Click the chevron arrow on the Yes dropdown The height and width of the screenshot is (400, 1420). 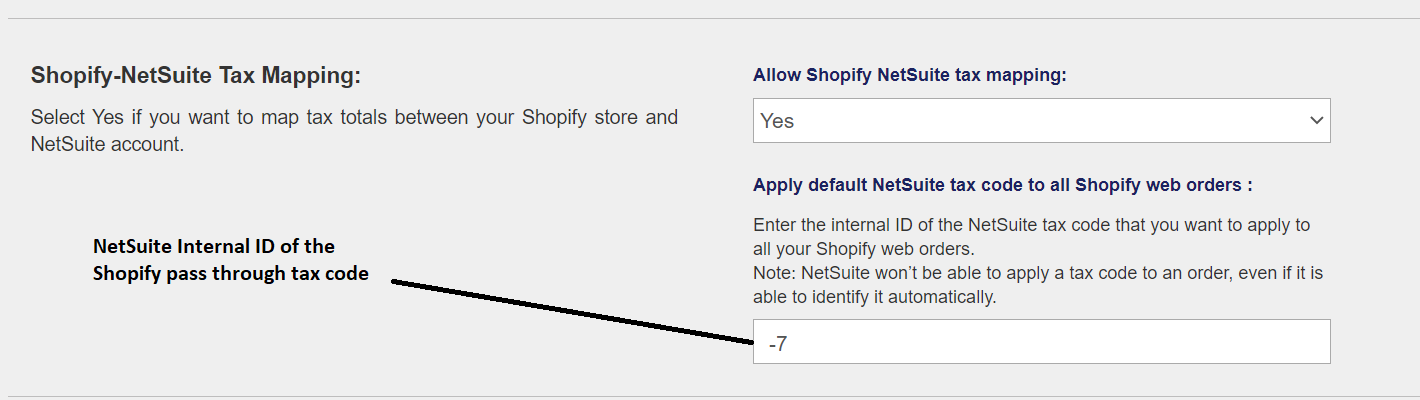(1315, 120)
